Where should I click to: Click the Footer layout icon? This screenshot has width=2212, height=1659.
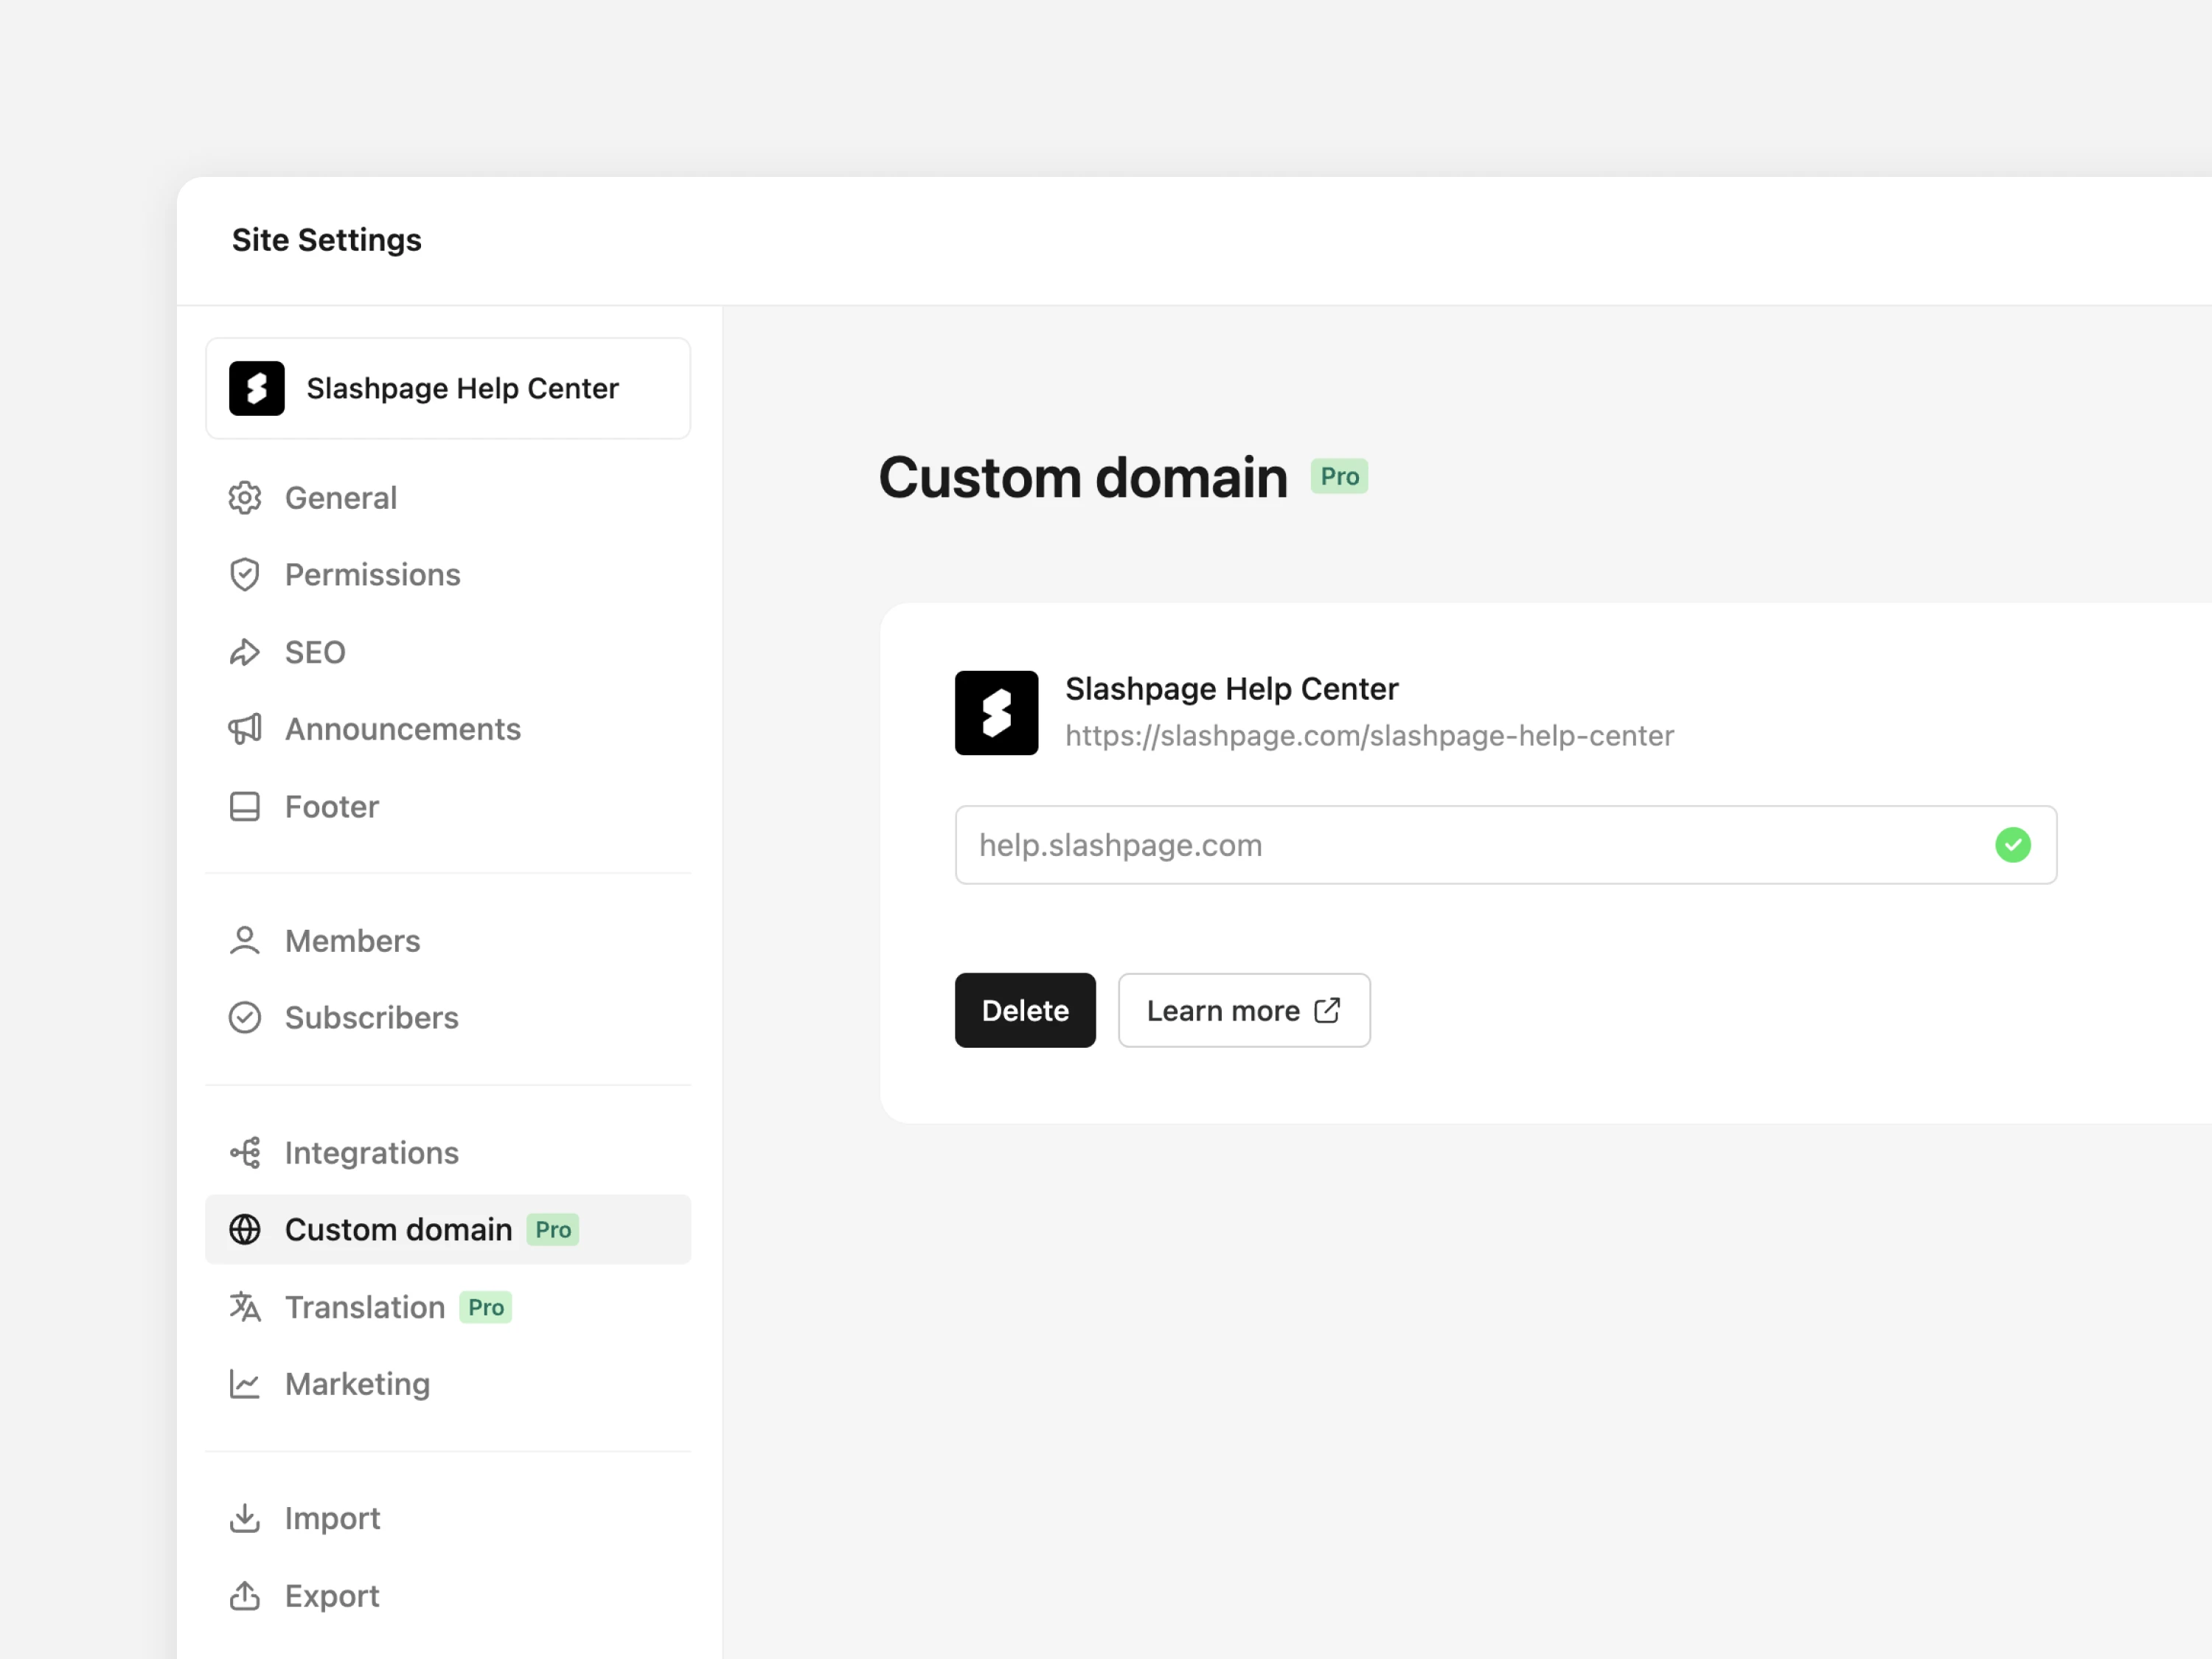[x=245, y=807]
